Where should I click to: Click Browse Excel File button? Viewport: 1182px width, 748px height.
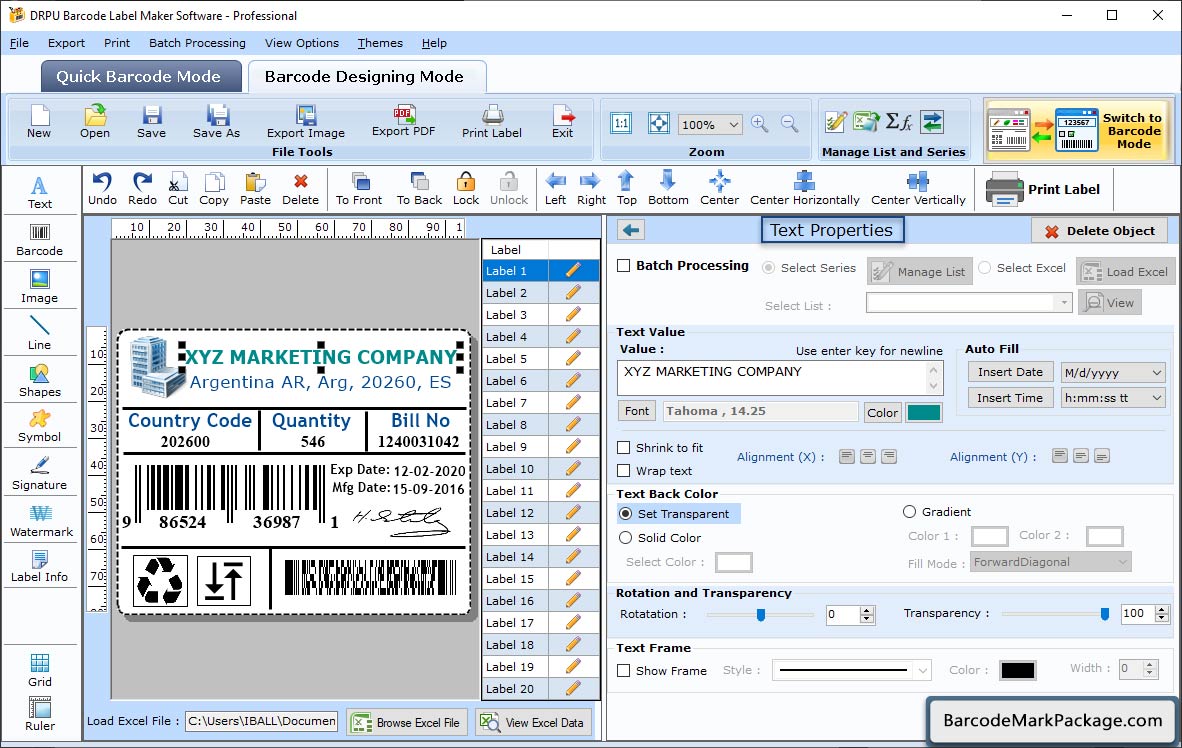pos(407,722)
